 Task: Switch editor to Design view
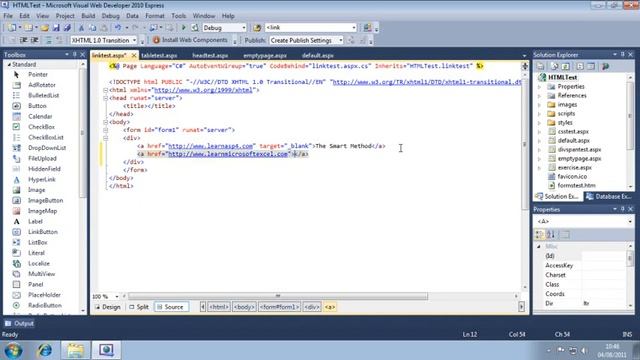click(x=108, y=307)
